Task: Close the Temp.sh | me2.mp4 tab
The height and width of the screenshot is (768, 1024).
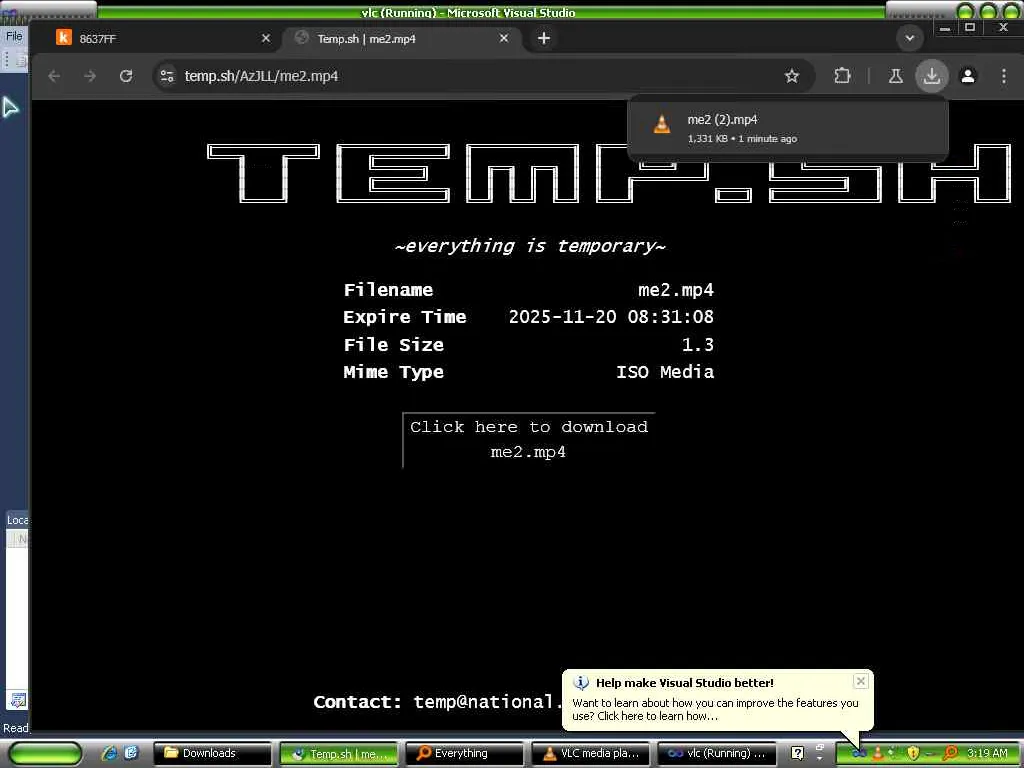Action: (504, 39)
